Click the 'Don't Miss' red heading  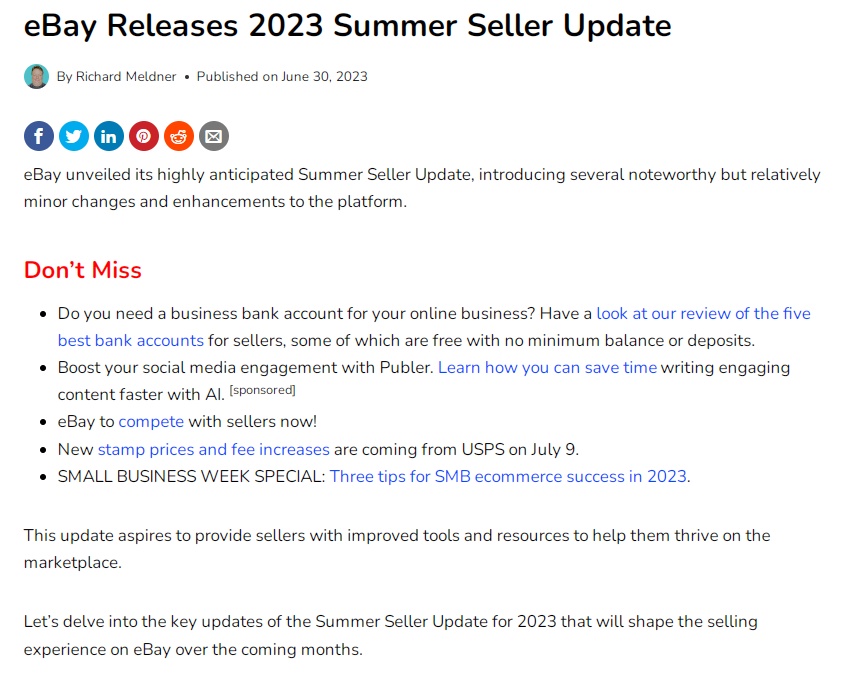tap(82, 270)
